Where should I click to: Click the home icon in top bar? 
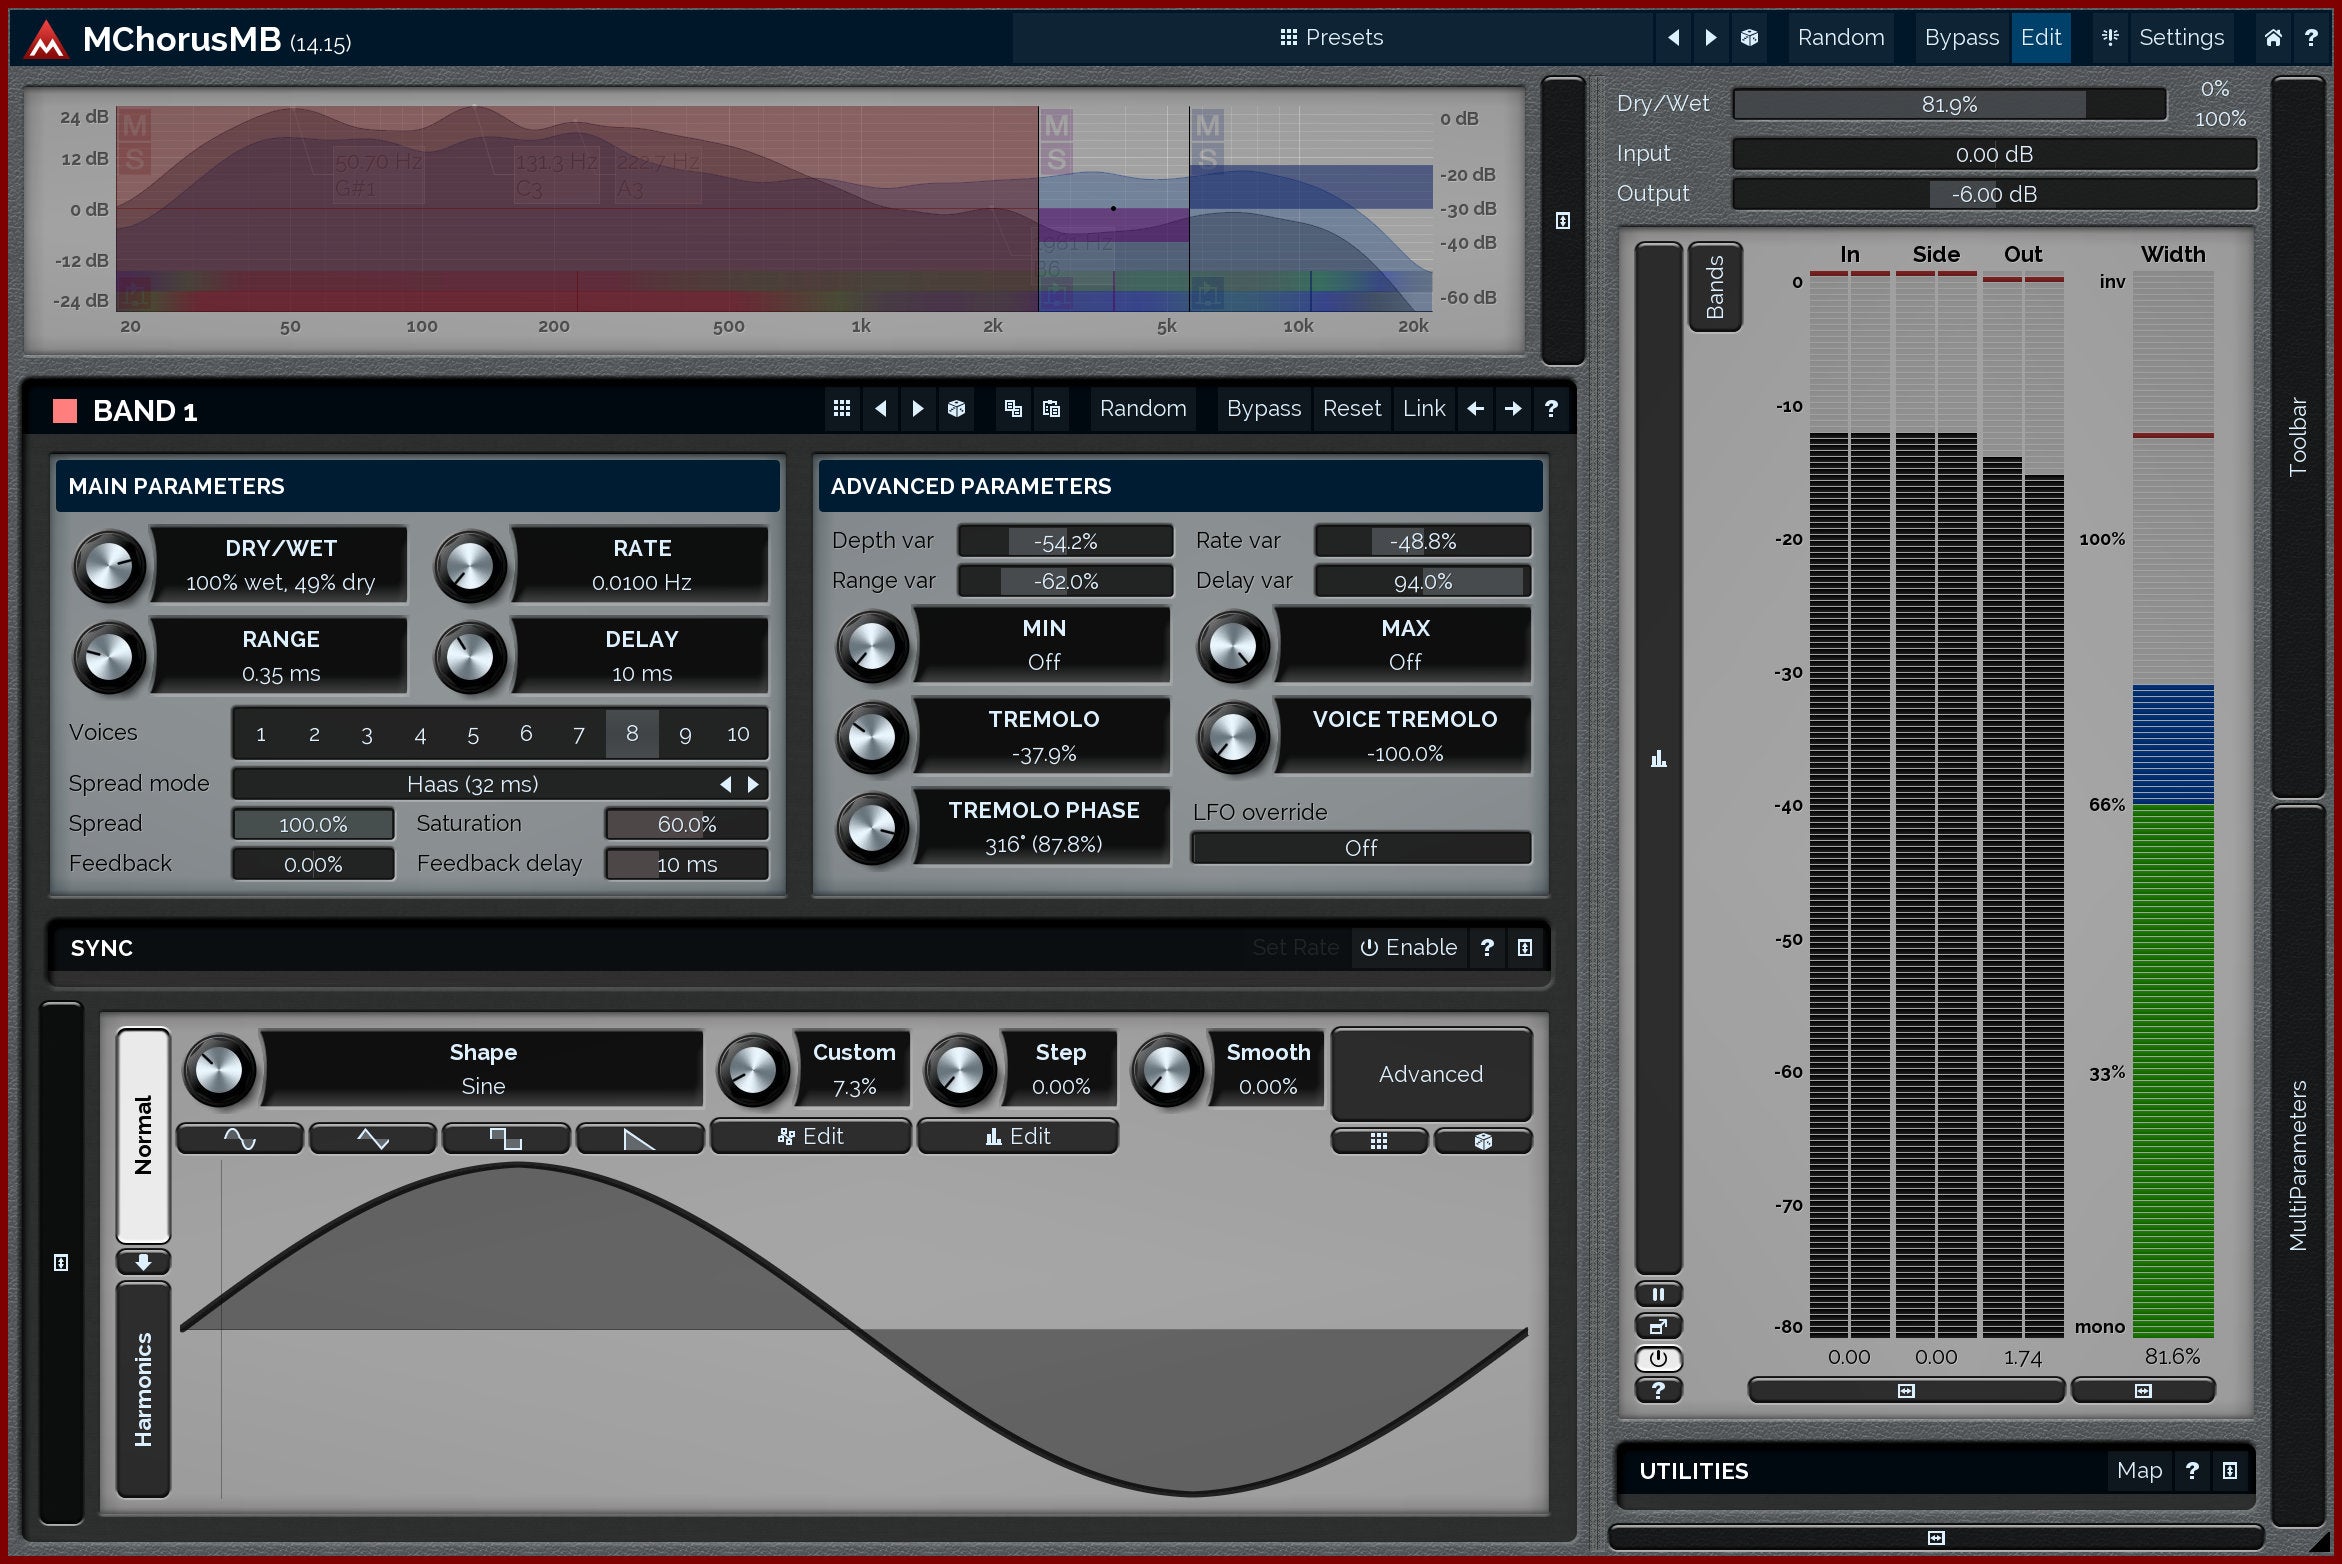click(2273, 37)
